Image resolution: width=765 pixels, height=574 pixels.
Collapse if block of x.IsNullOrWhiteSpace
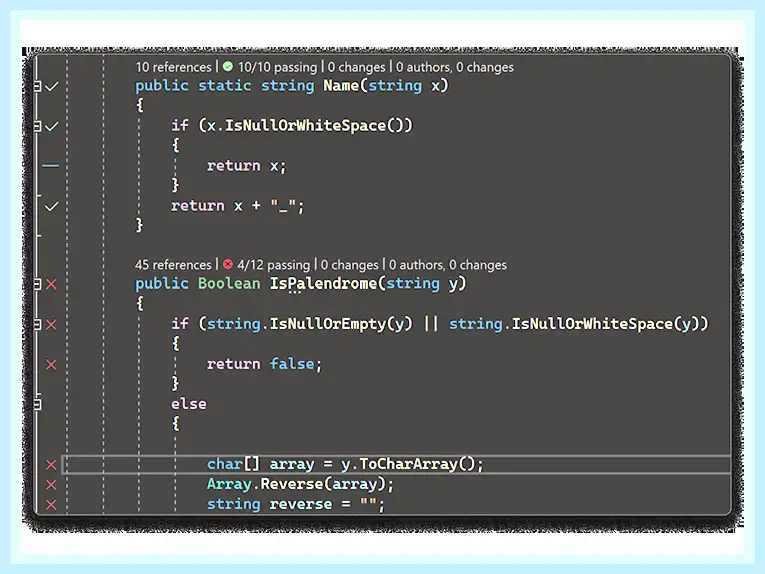pyautogui.click(x=37, y=126)
